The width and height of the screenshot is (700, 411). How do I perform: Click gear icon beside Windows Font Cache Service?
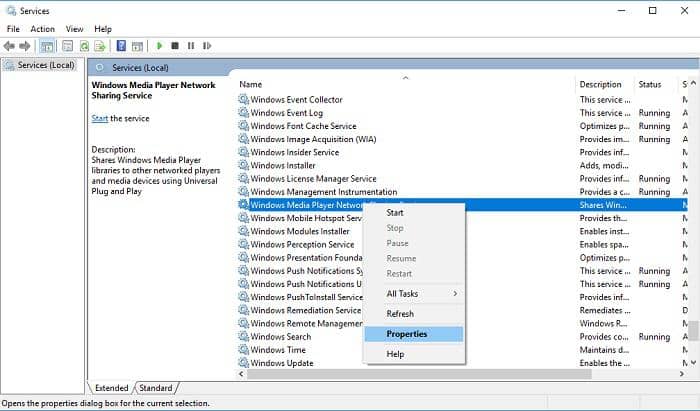pos(243,126)
